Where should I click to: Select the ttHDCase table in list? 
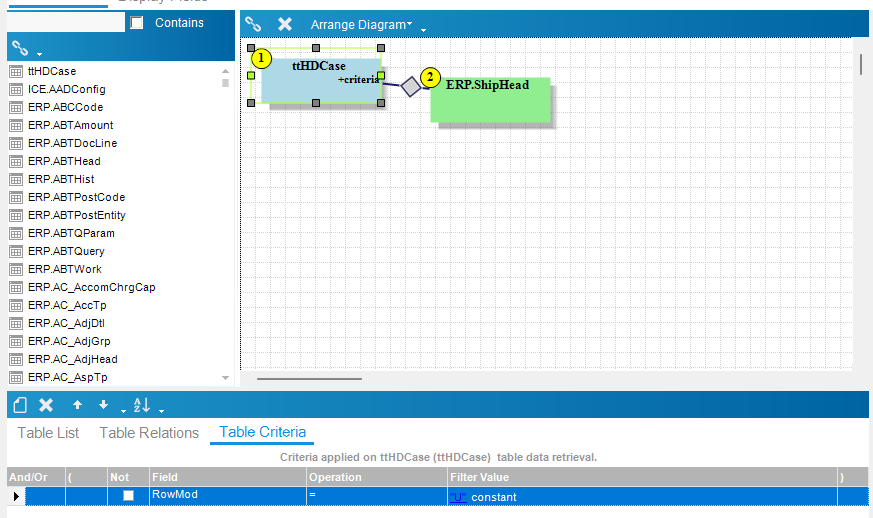point(52,71)
